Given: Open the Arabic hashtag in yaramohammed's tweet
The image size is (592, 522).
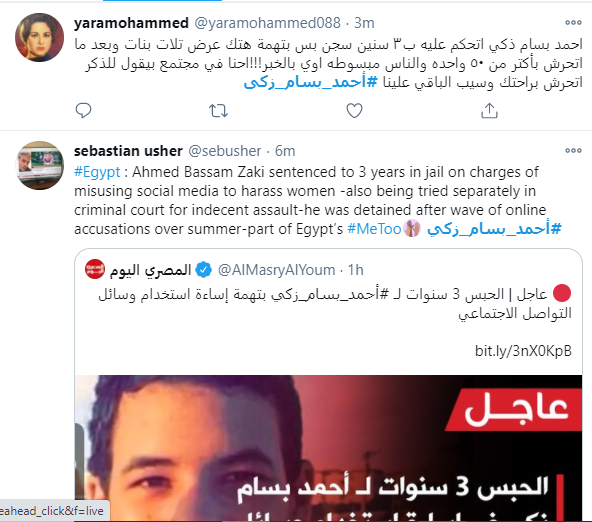Looking at the screenshot, I should (x=310, y=82).
